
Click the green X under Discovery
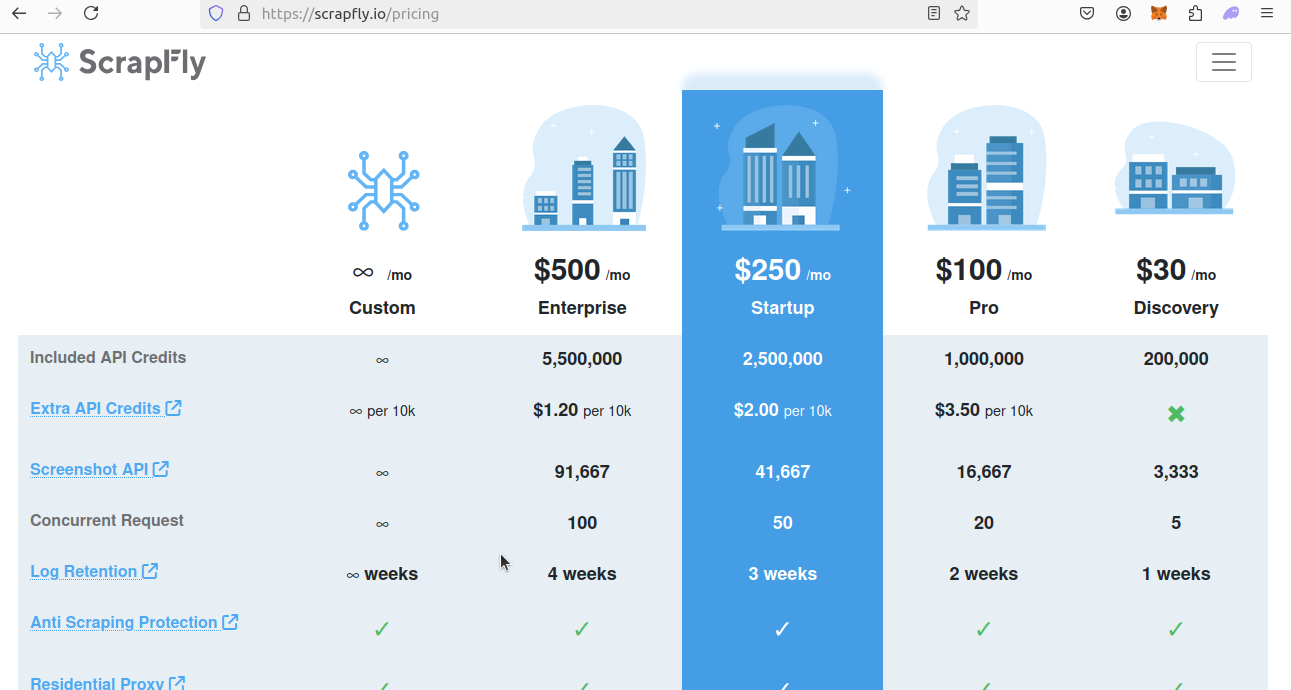click(x=1176, y=413)
